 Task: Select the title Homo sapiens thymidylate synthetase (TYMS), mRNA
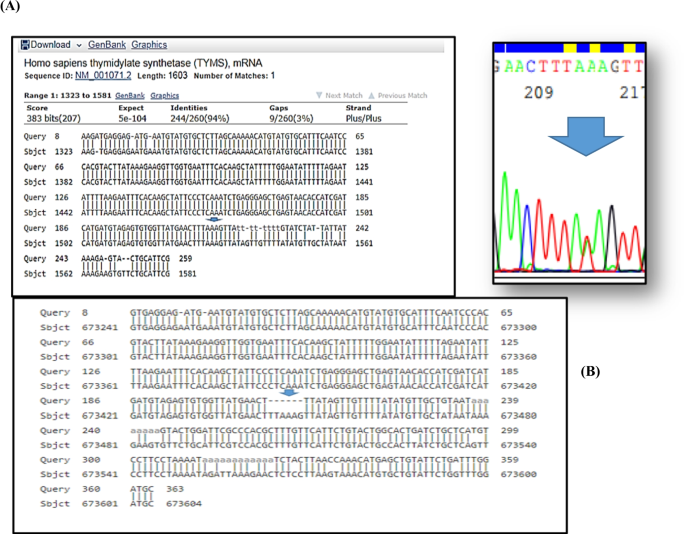(143, 63)
